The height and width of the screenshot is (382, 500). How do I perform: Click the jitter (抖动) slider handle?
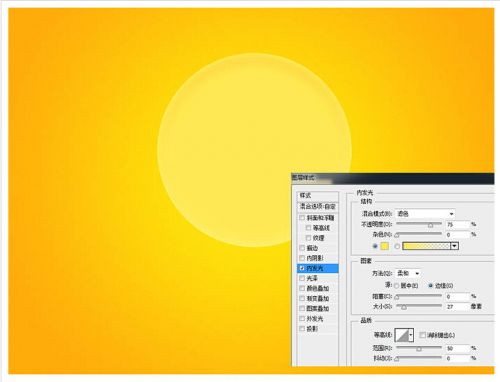pyautogui.click(x=397, y=359)
